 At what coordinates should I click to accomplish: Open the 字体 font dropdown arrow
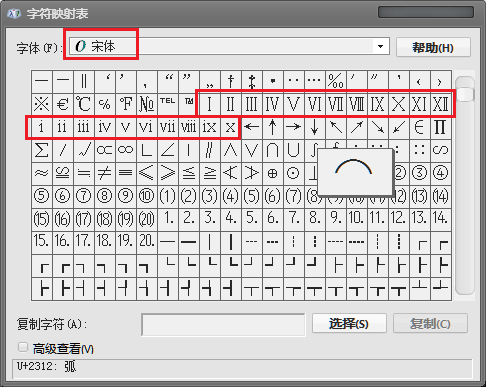pyautogui.click(x=381, y=46)
